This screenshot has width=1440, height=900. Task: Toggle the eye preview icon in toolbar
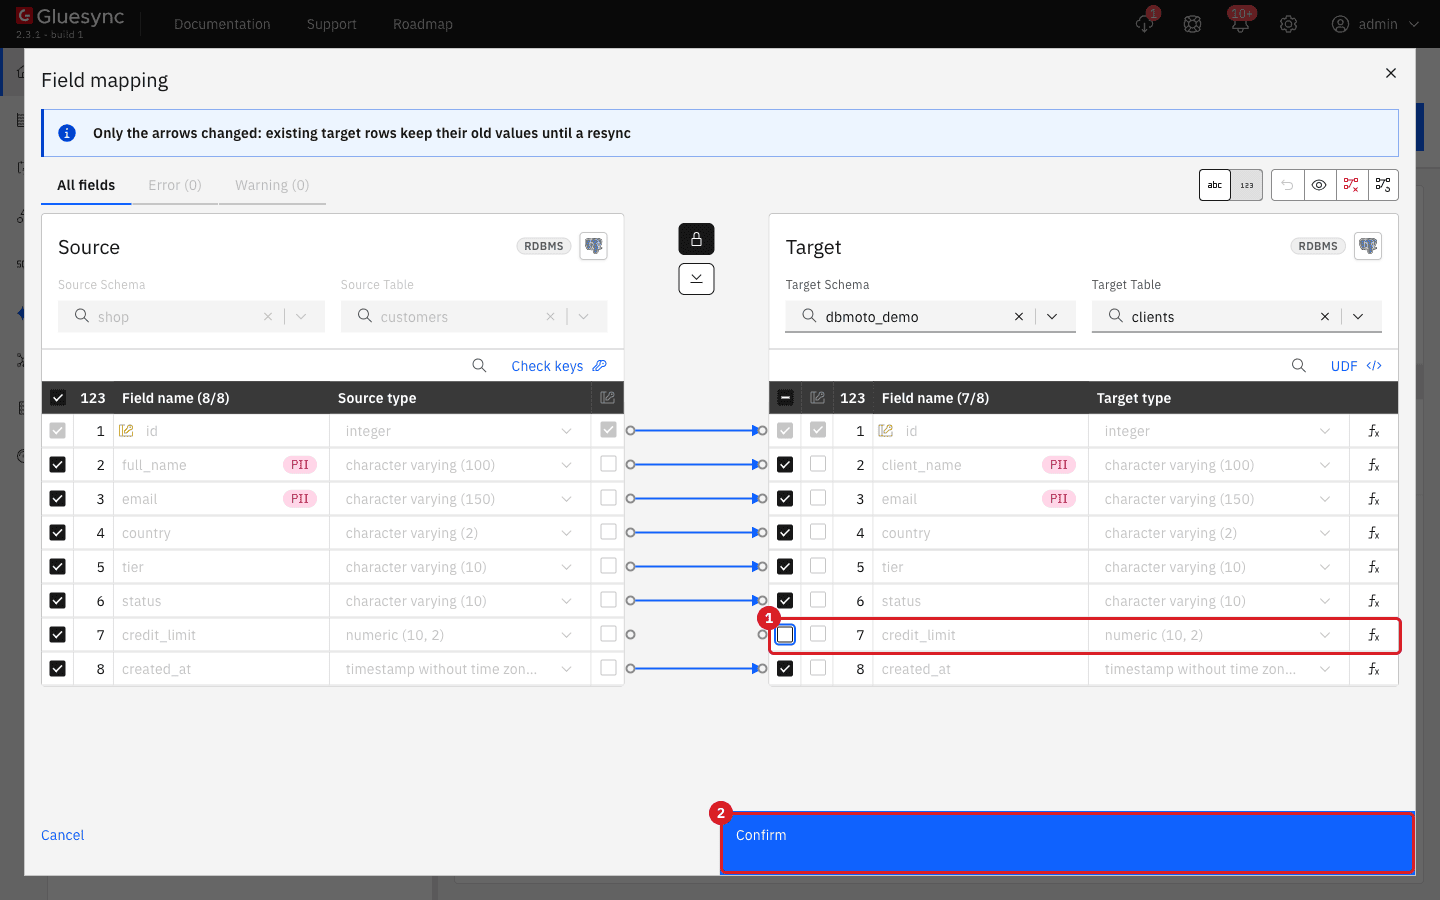1319,185
